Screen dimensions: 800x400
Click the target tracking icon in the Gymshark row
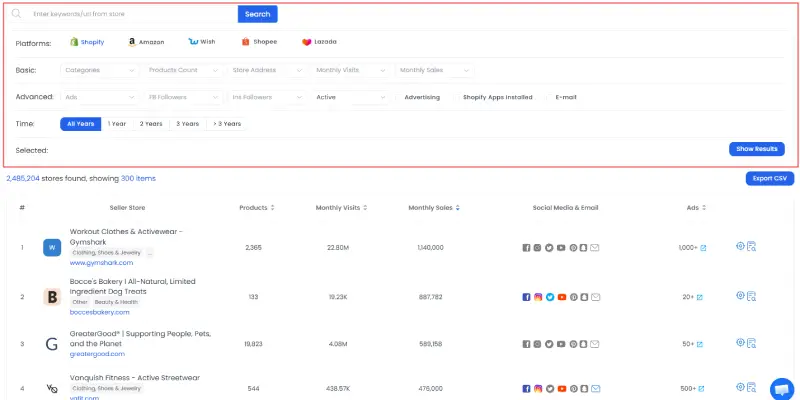click(x=740, y=246)
